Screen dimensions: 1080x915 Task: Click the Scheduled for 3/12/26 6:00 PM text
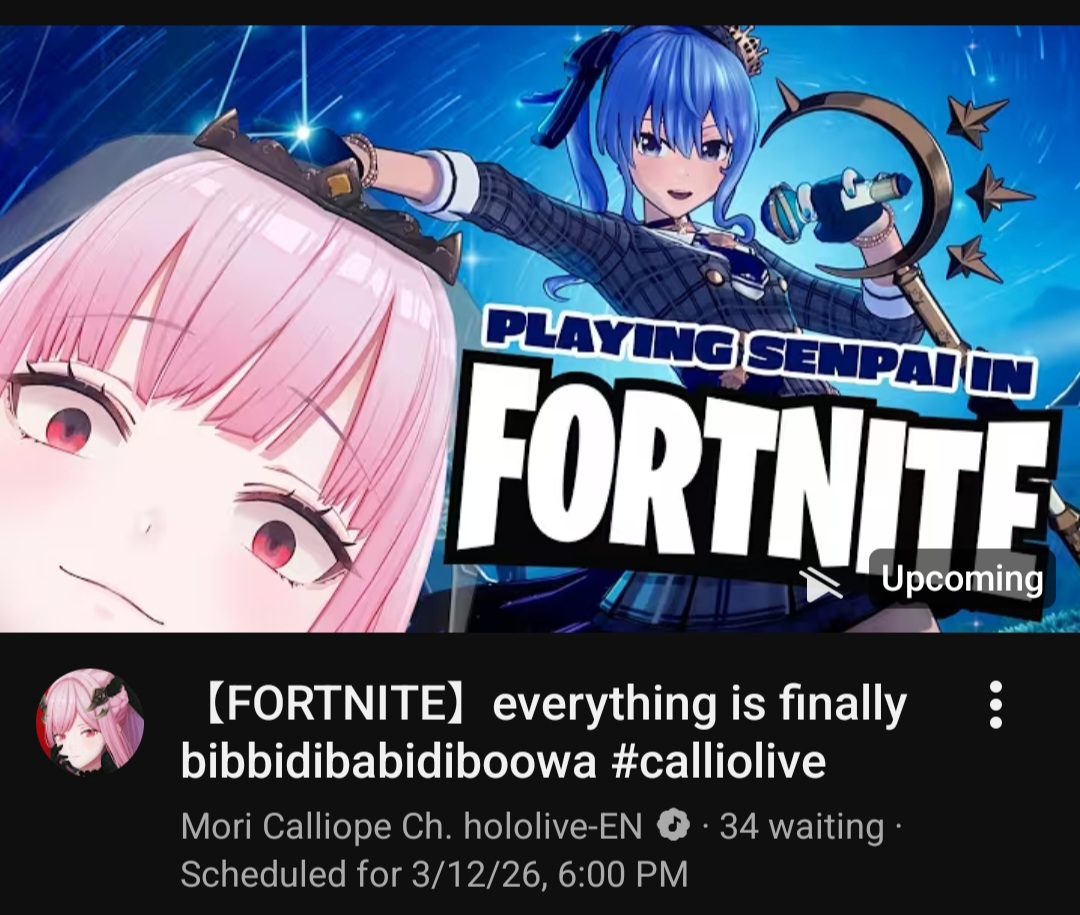(x=434, y=874)
